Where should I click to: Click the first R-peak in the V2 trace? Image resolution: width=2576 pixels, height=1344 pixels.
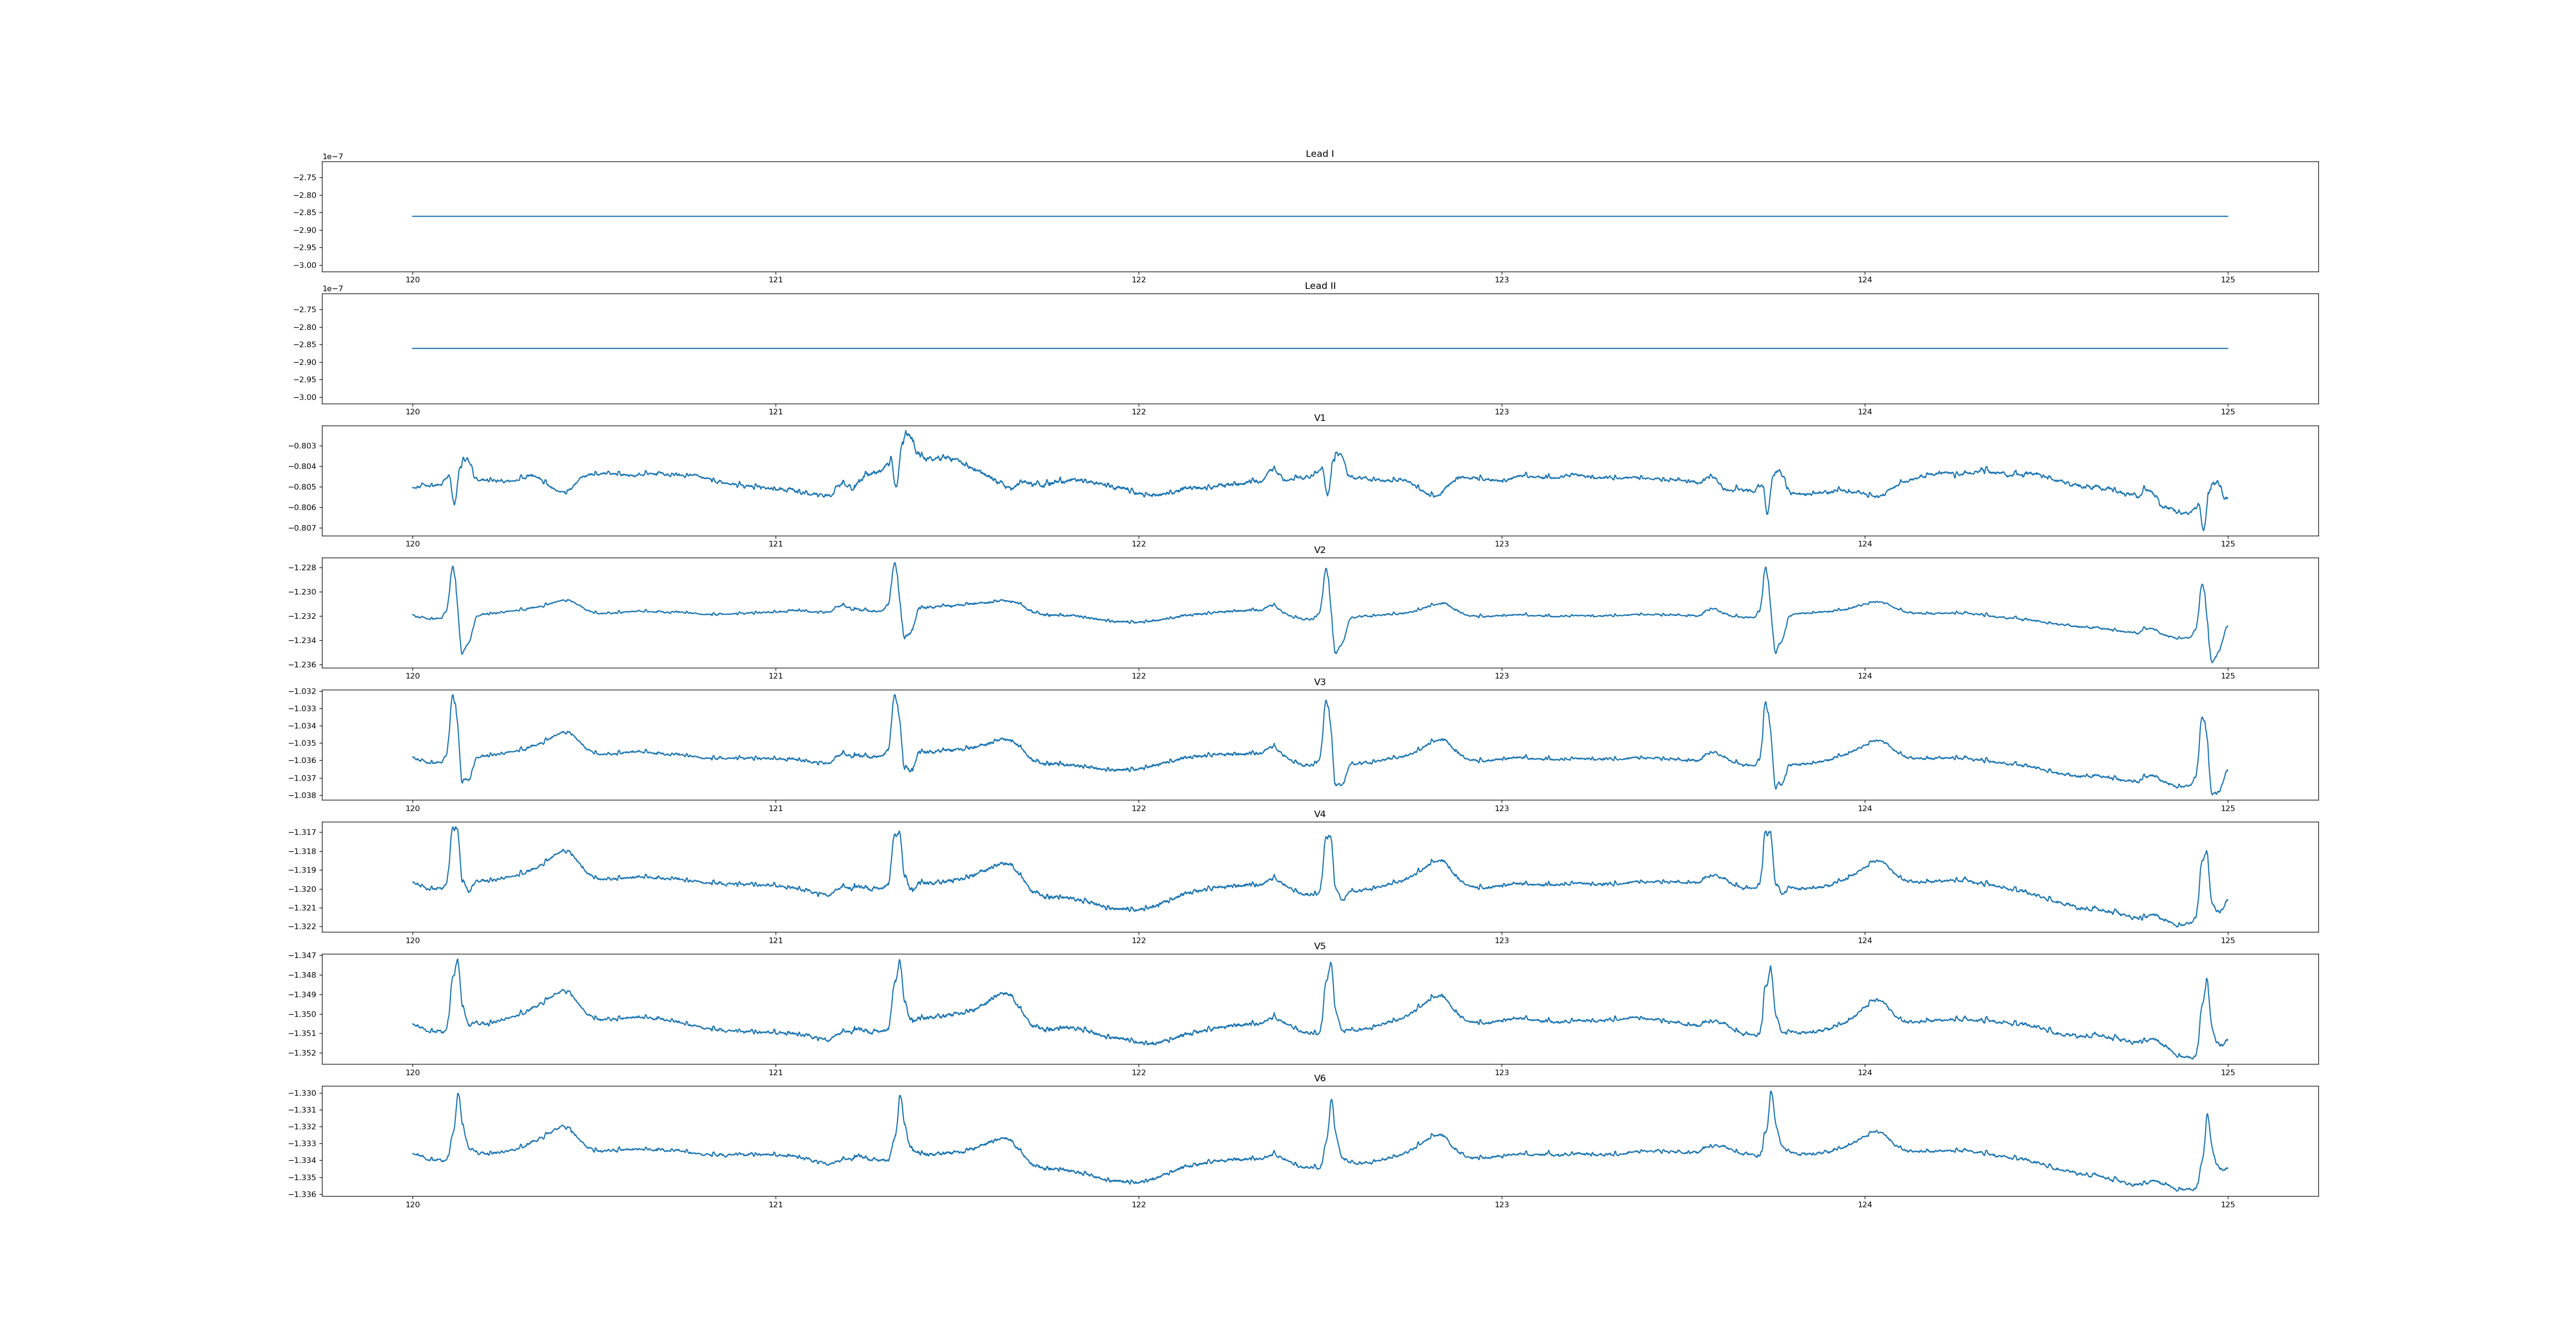coord(452,567)
